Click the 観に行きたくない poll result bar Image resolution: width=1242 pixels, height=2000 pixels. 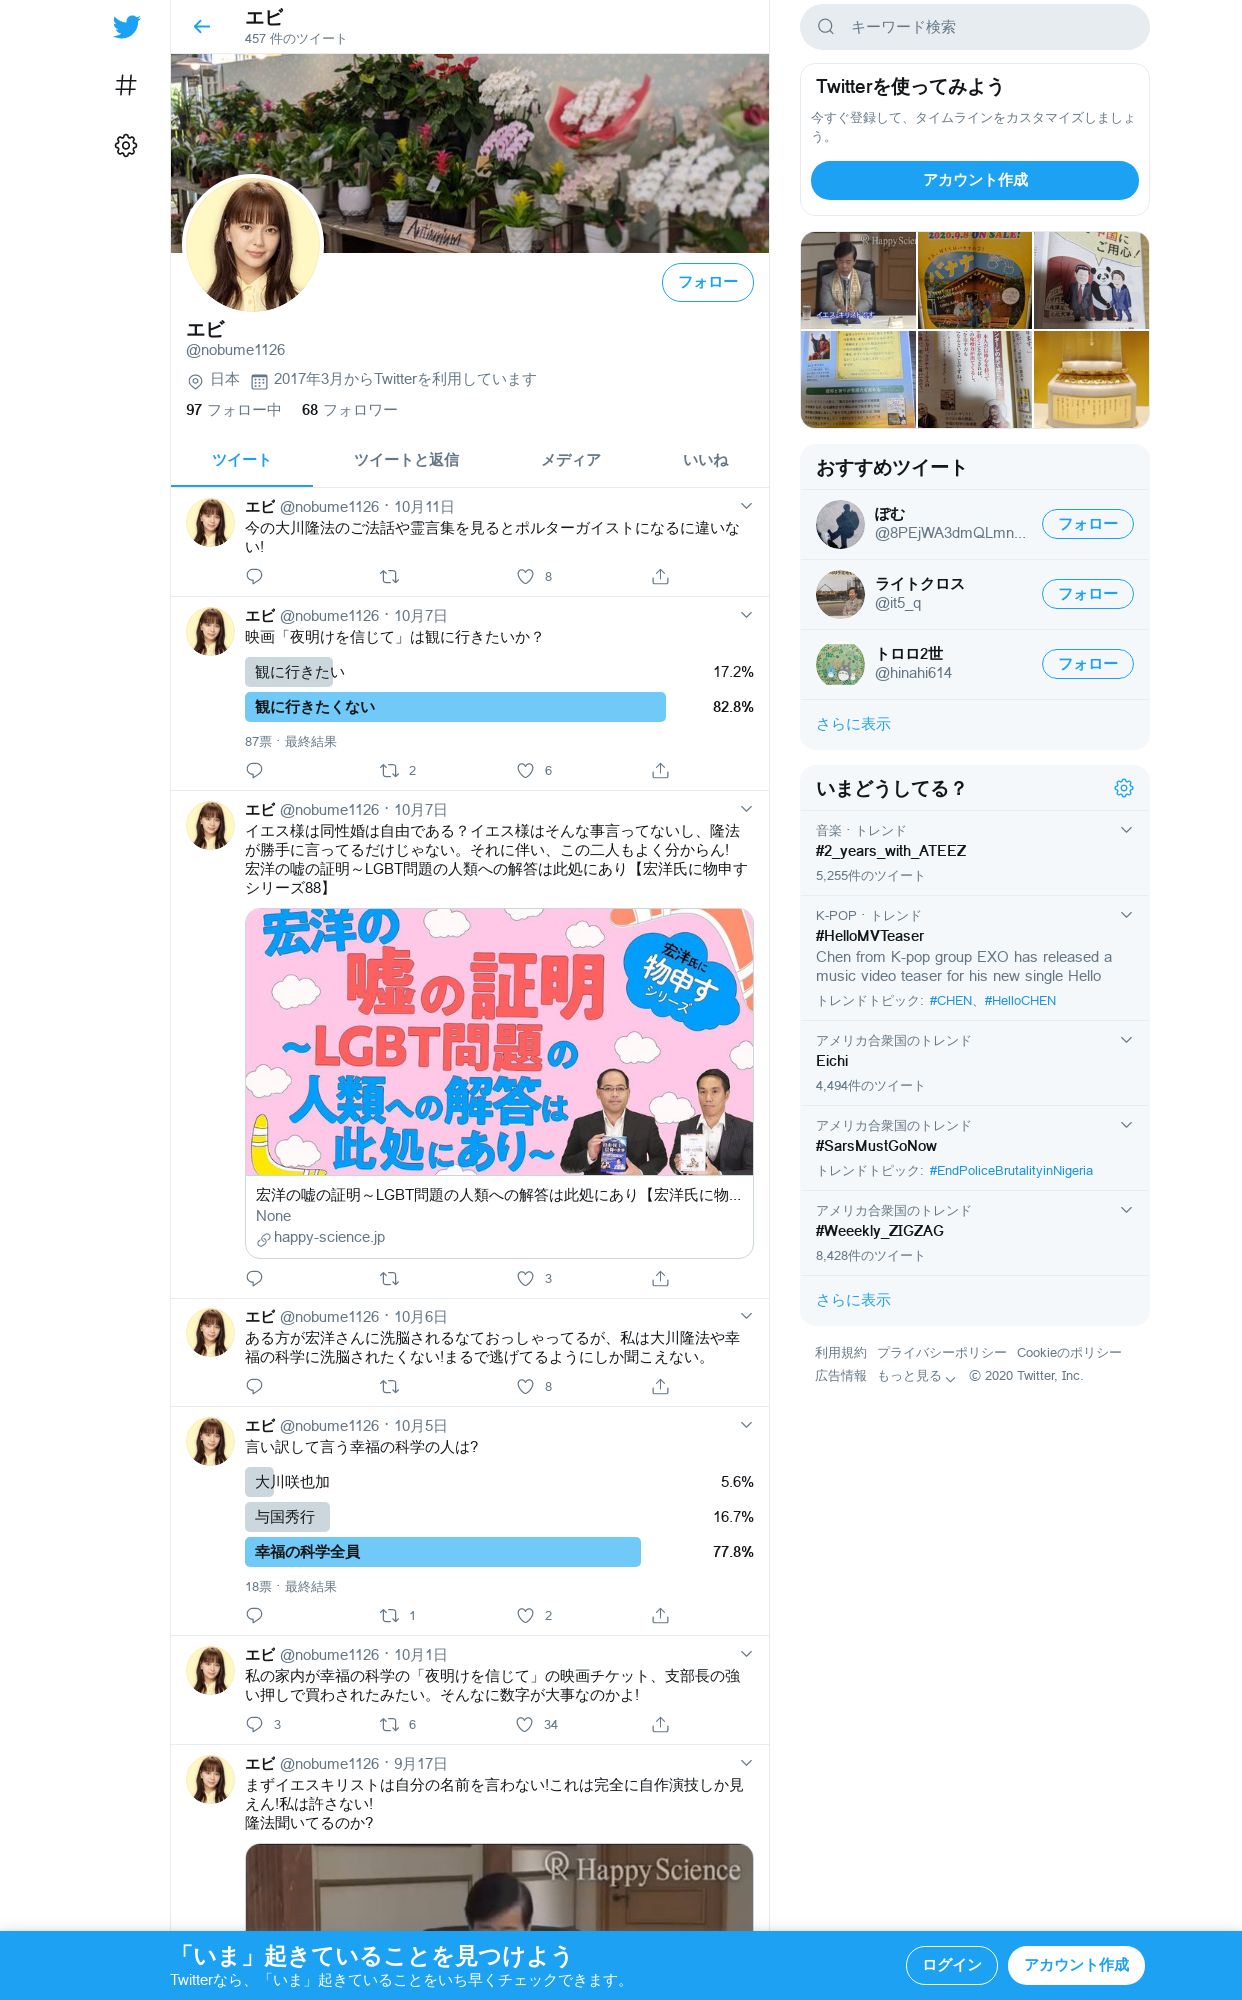pos(455,708)
